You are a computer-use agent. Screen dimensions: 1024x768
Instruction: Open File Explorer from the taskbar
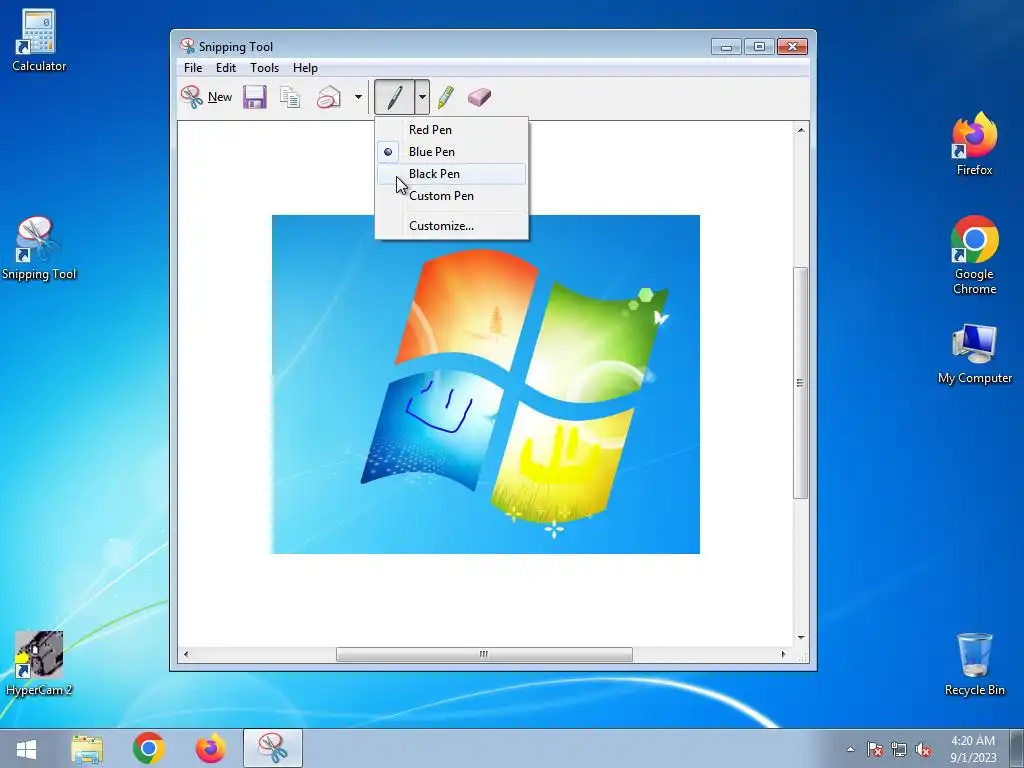(x=87, y=748)
